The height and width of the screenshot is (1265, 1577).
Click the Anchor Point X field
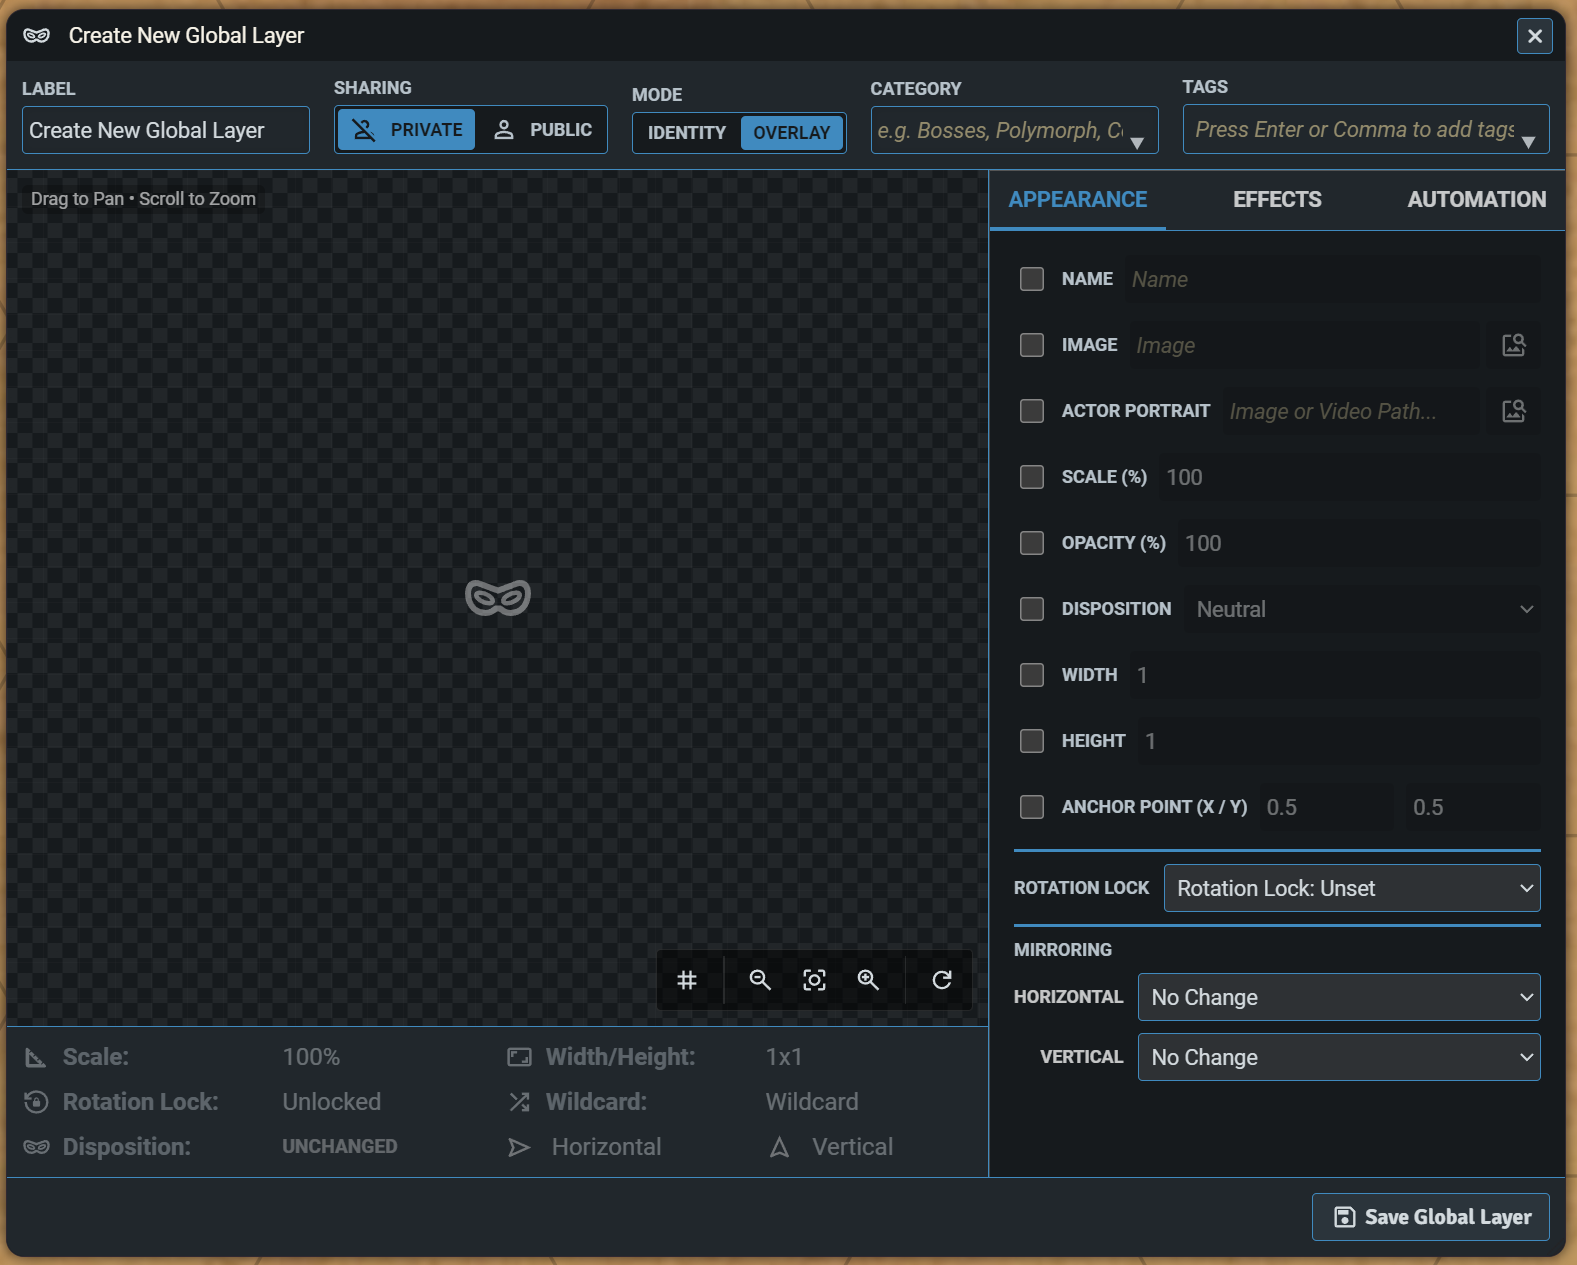click(1326, 807)
